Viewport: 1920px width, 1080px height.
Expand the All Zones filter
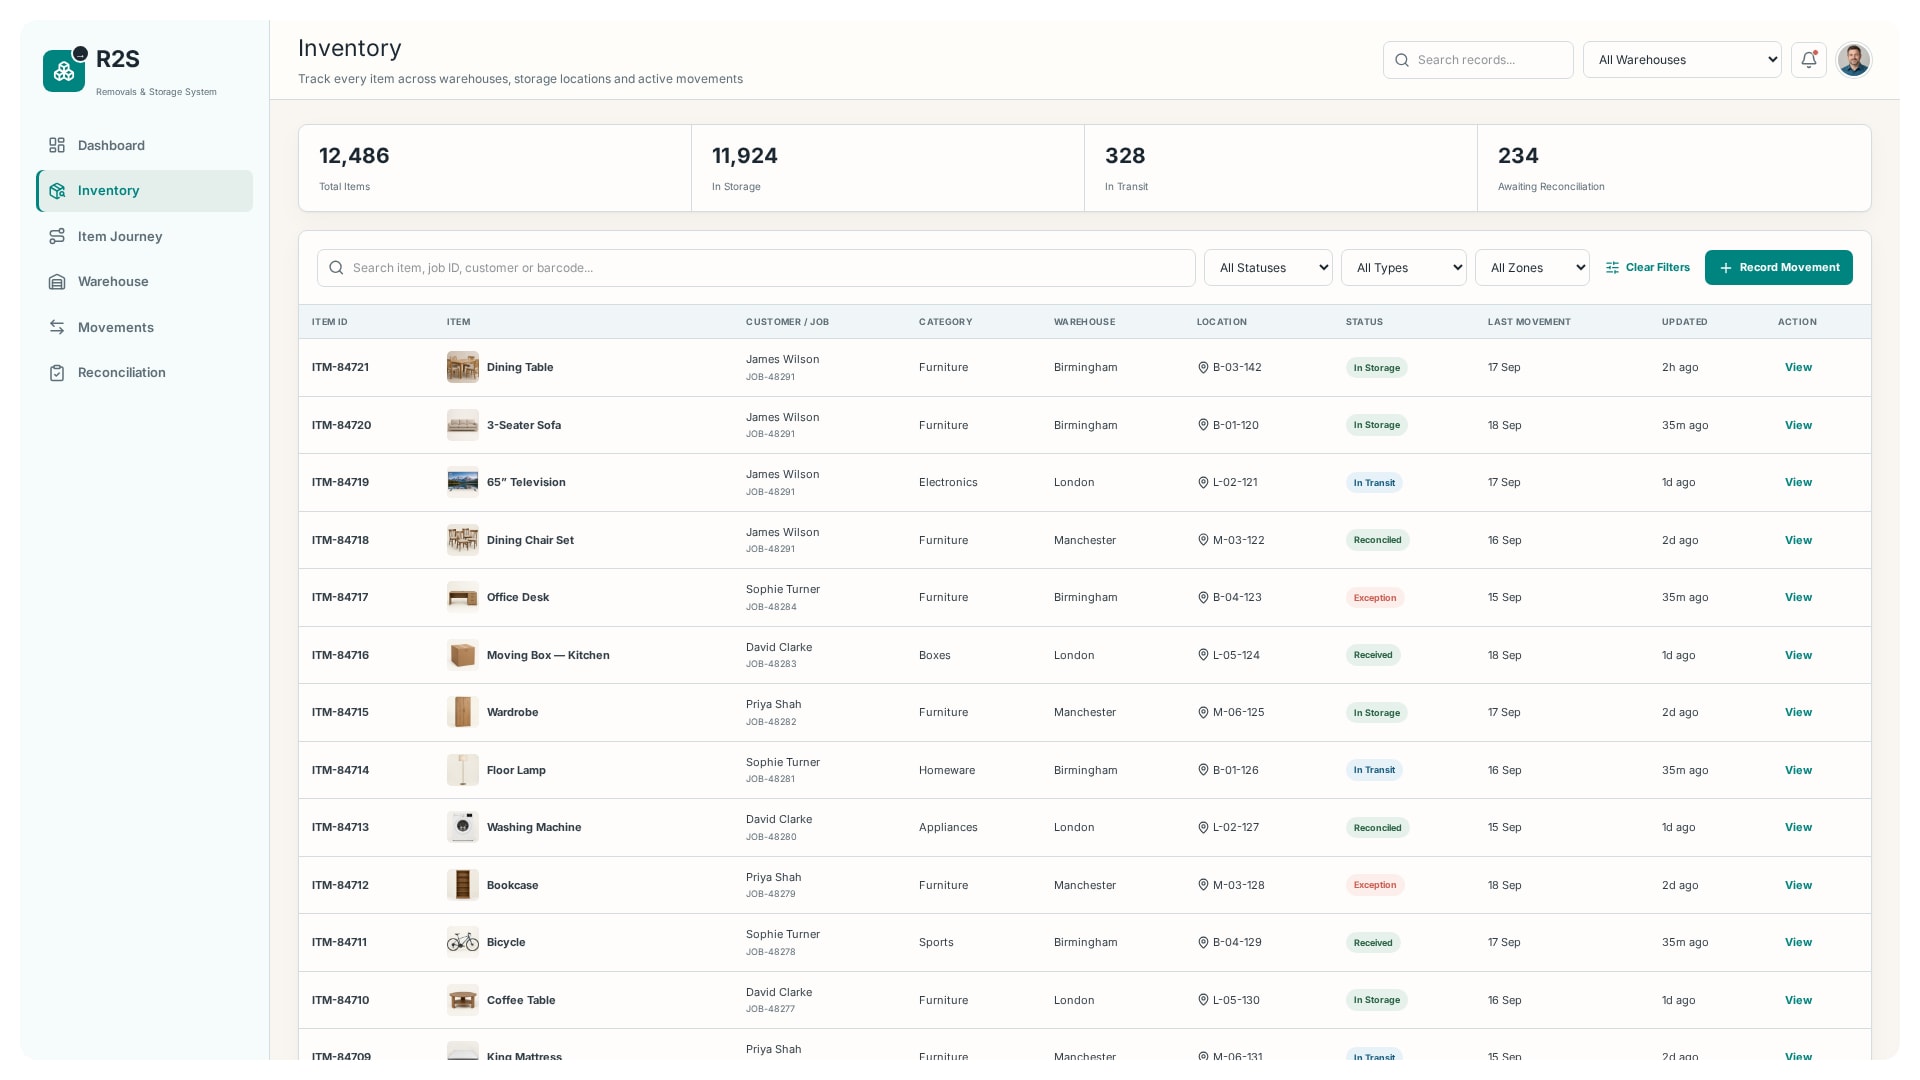coord(1531,268)
